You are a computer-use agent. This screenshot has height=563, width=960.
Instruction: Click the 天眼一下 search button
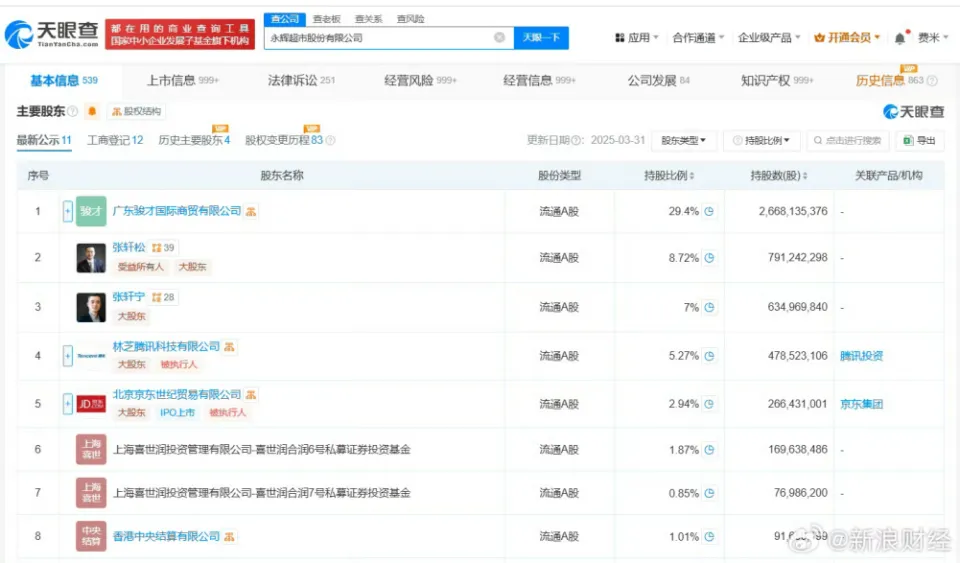pyautogui.click(x=541, y=38)
